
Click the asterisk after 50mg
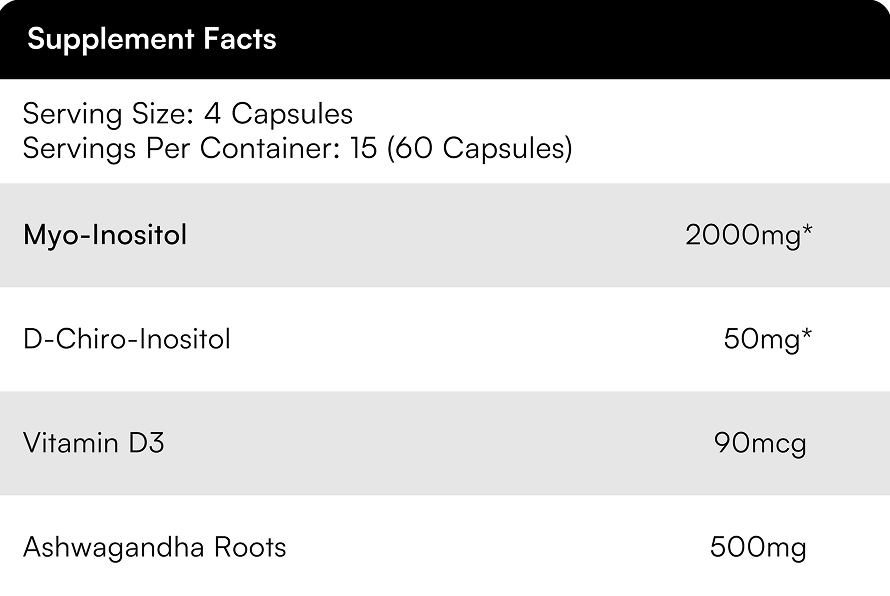coord(806,336)
